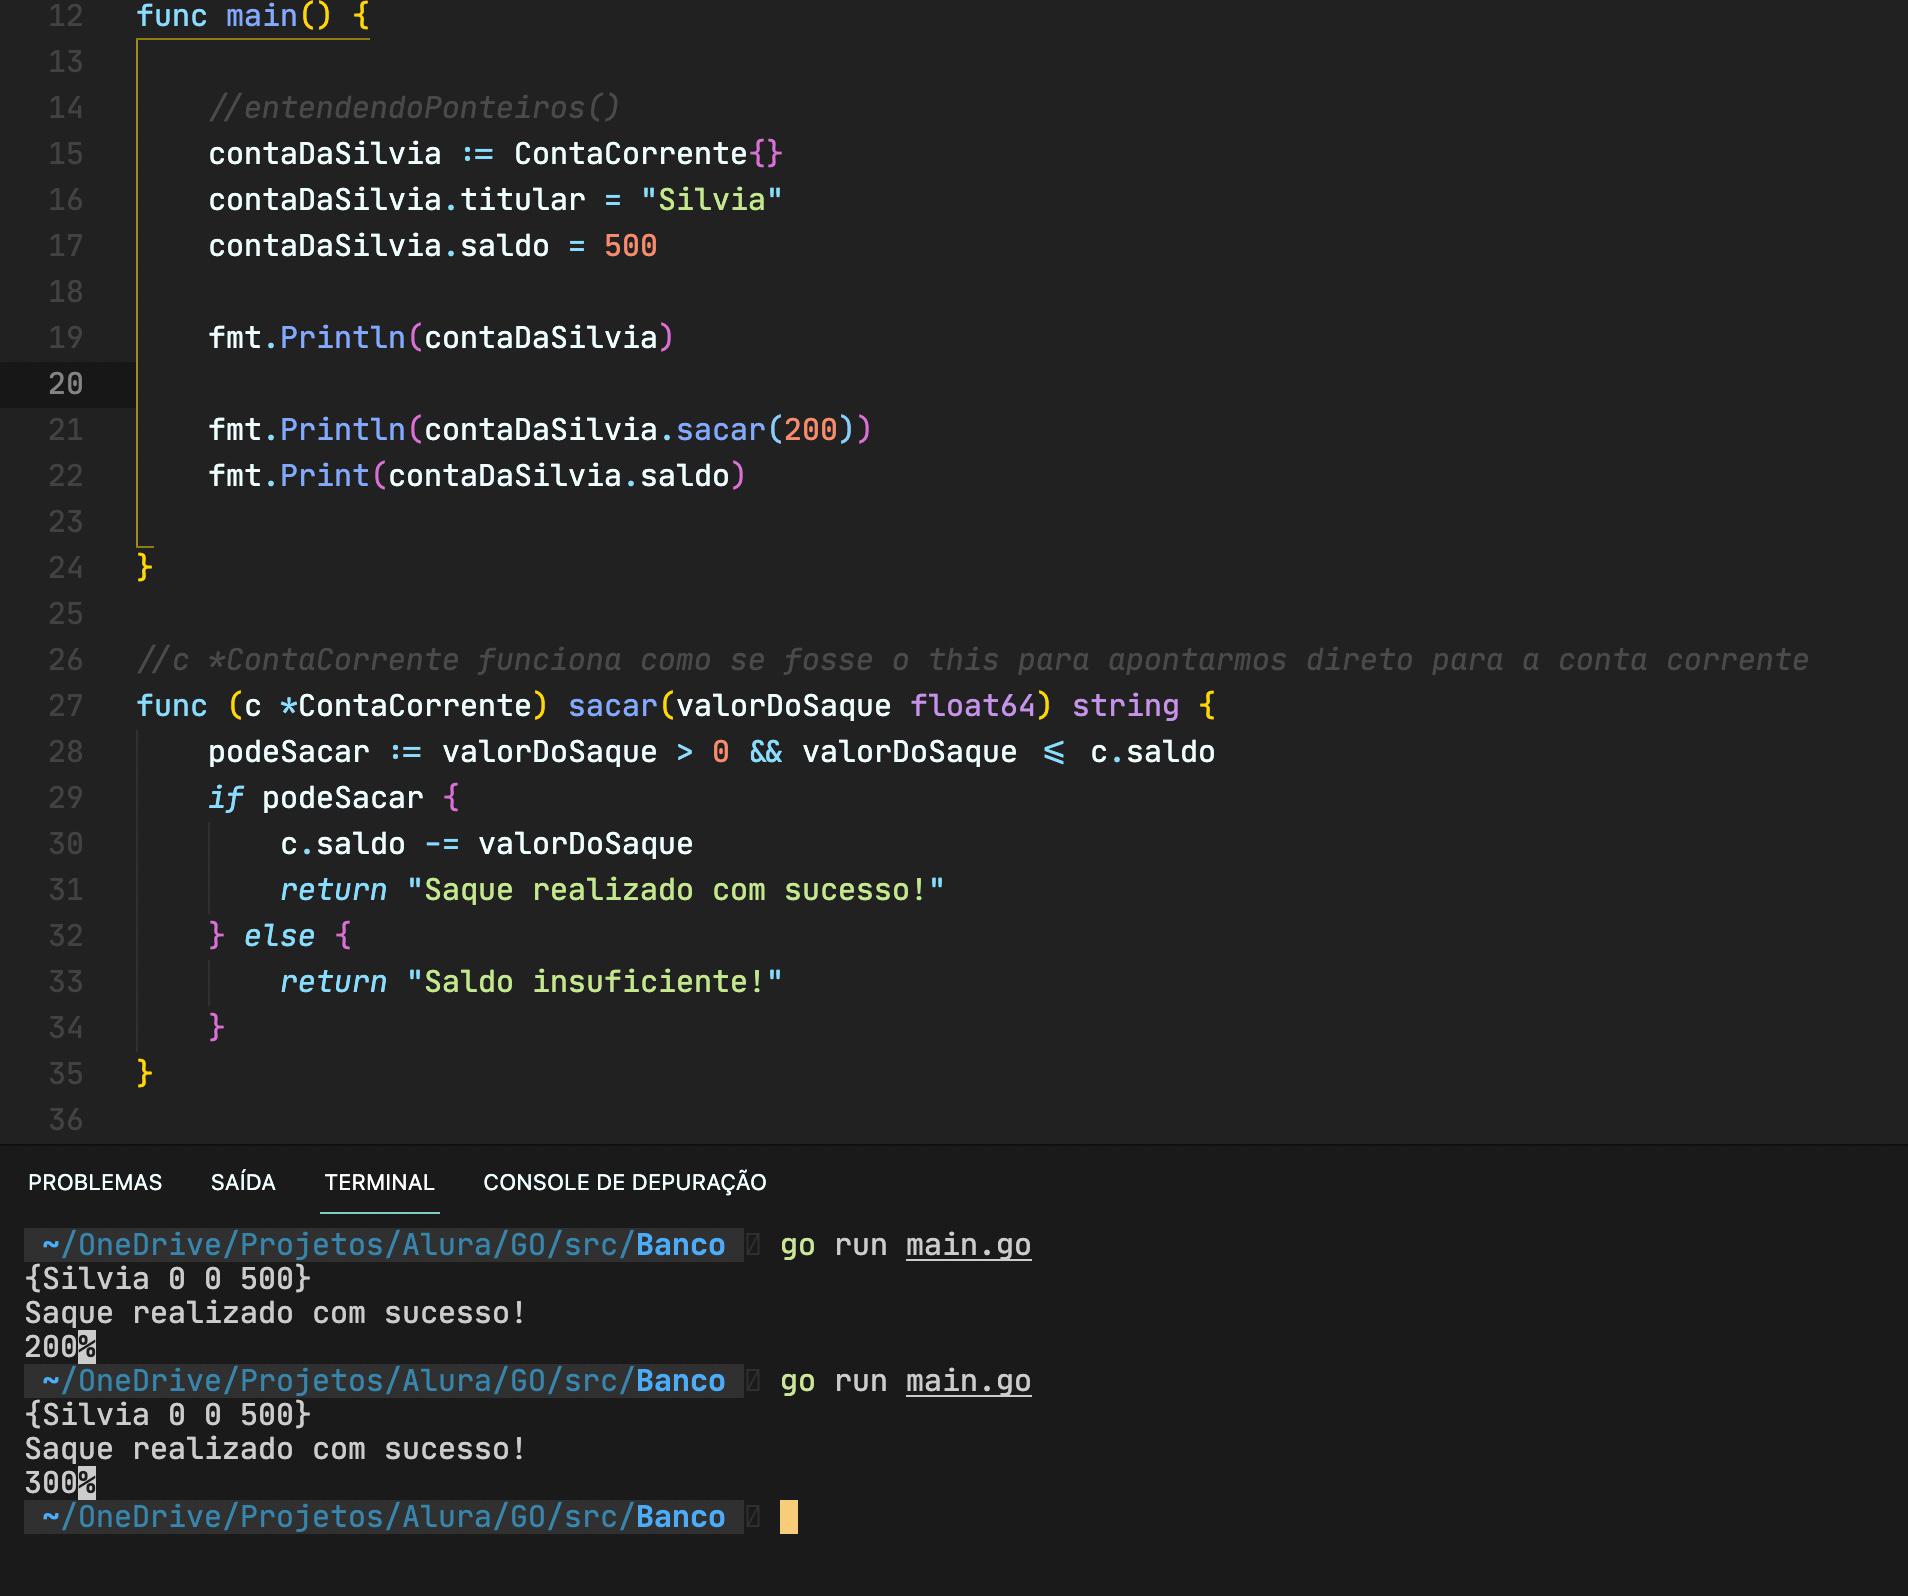Click "Saldo insuficiente!" string on line 33

tap(594, 982)
